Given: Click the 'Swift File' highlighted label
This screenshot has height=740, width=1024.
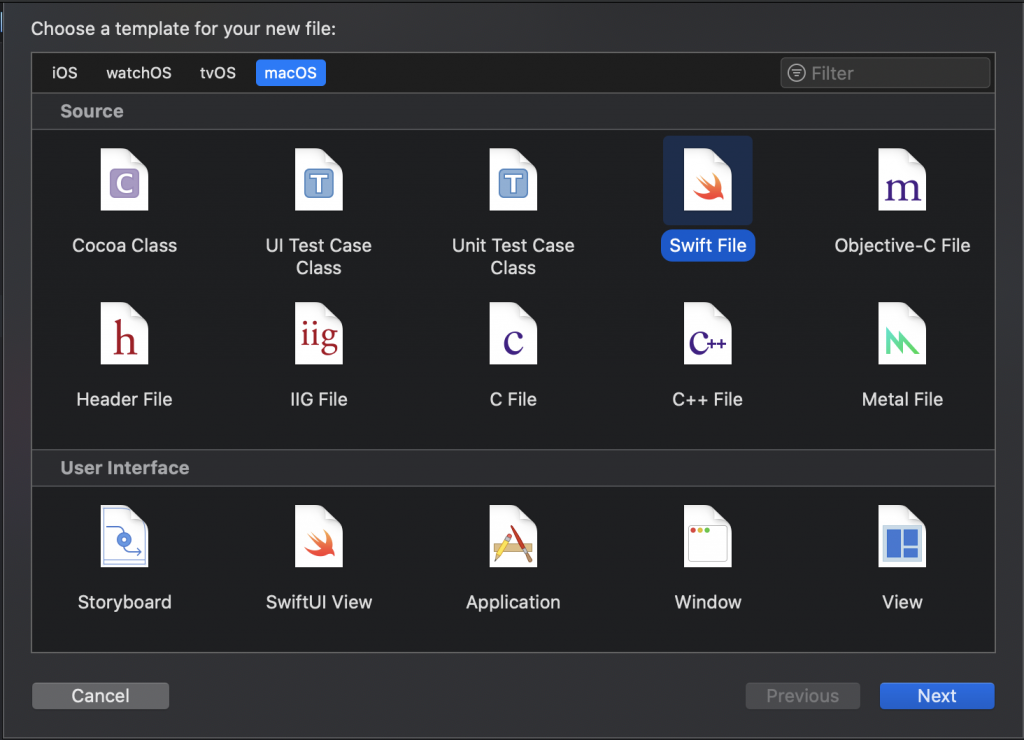Looking at the screenshot, I should [708, 246].
